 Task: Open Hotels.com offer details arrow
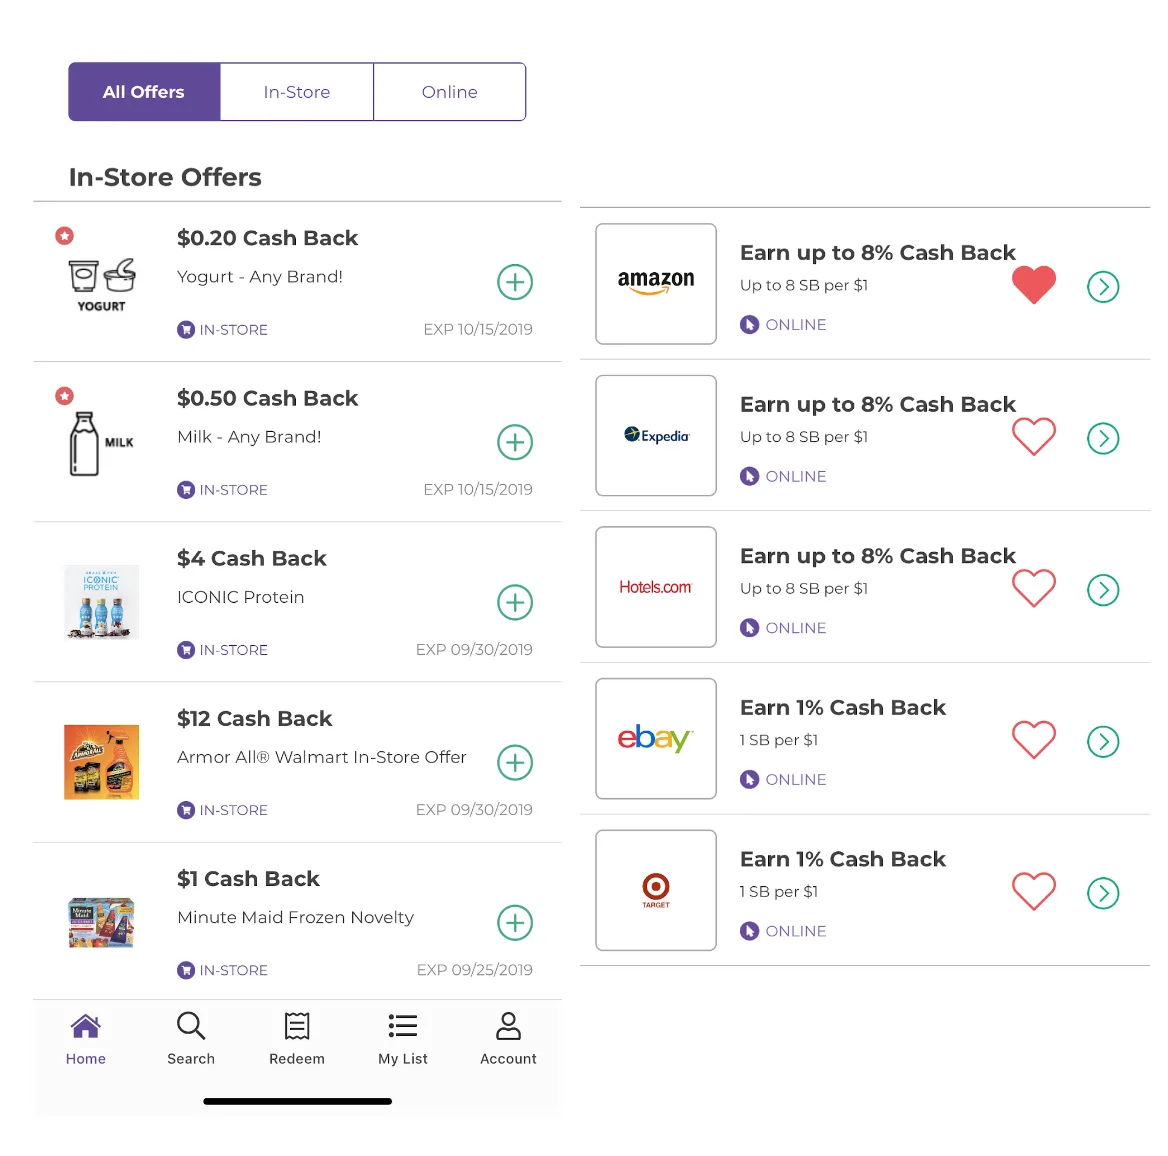coord(1103,590)
